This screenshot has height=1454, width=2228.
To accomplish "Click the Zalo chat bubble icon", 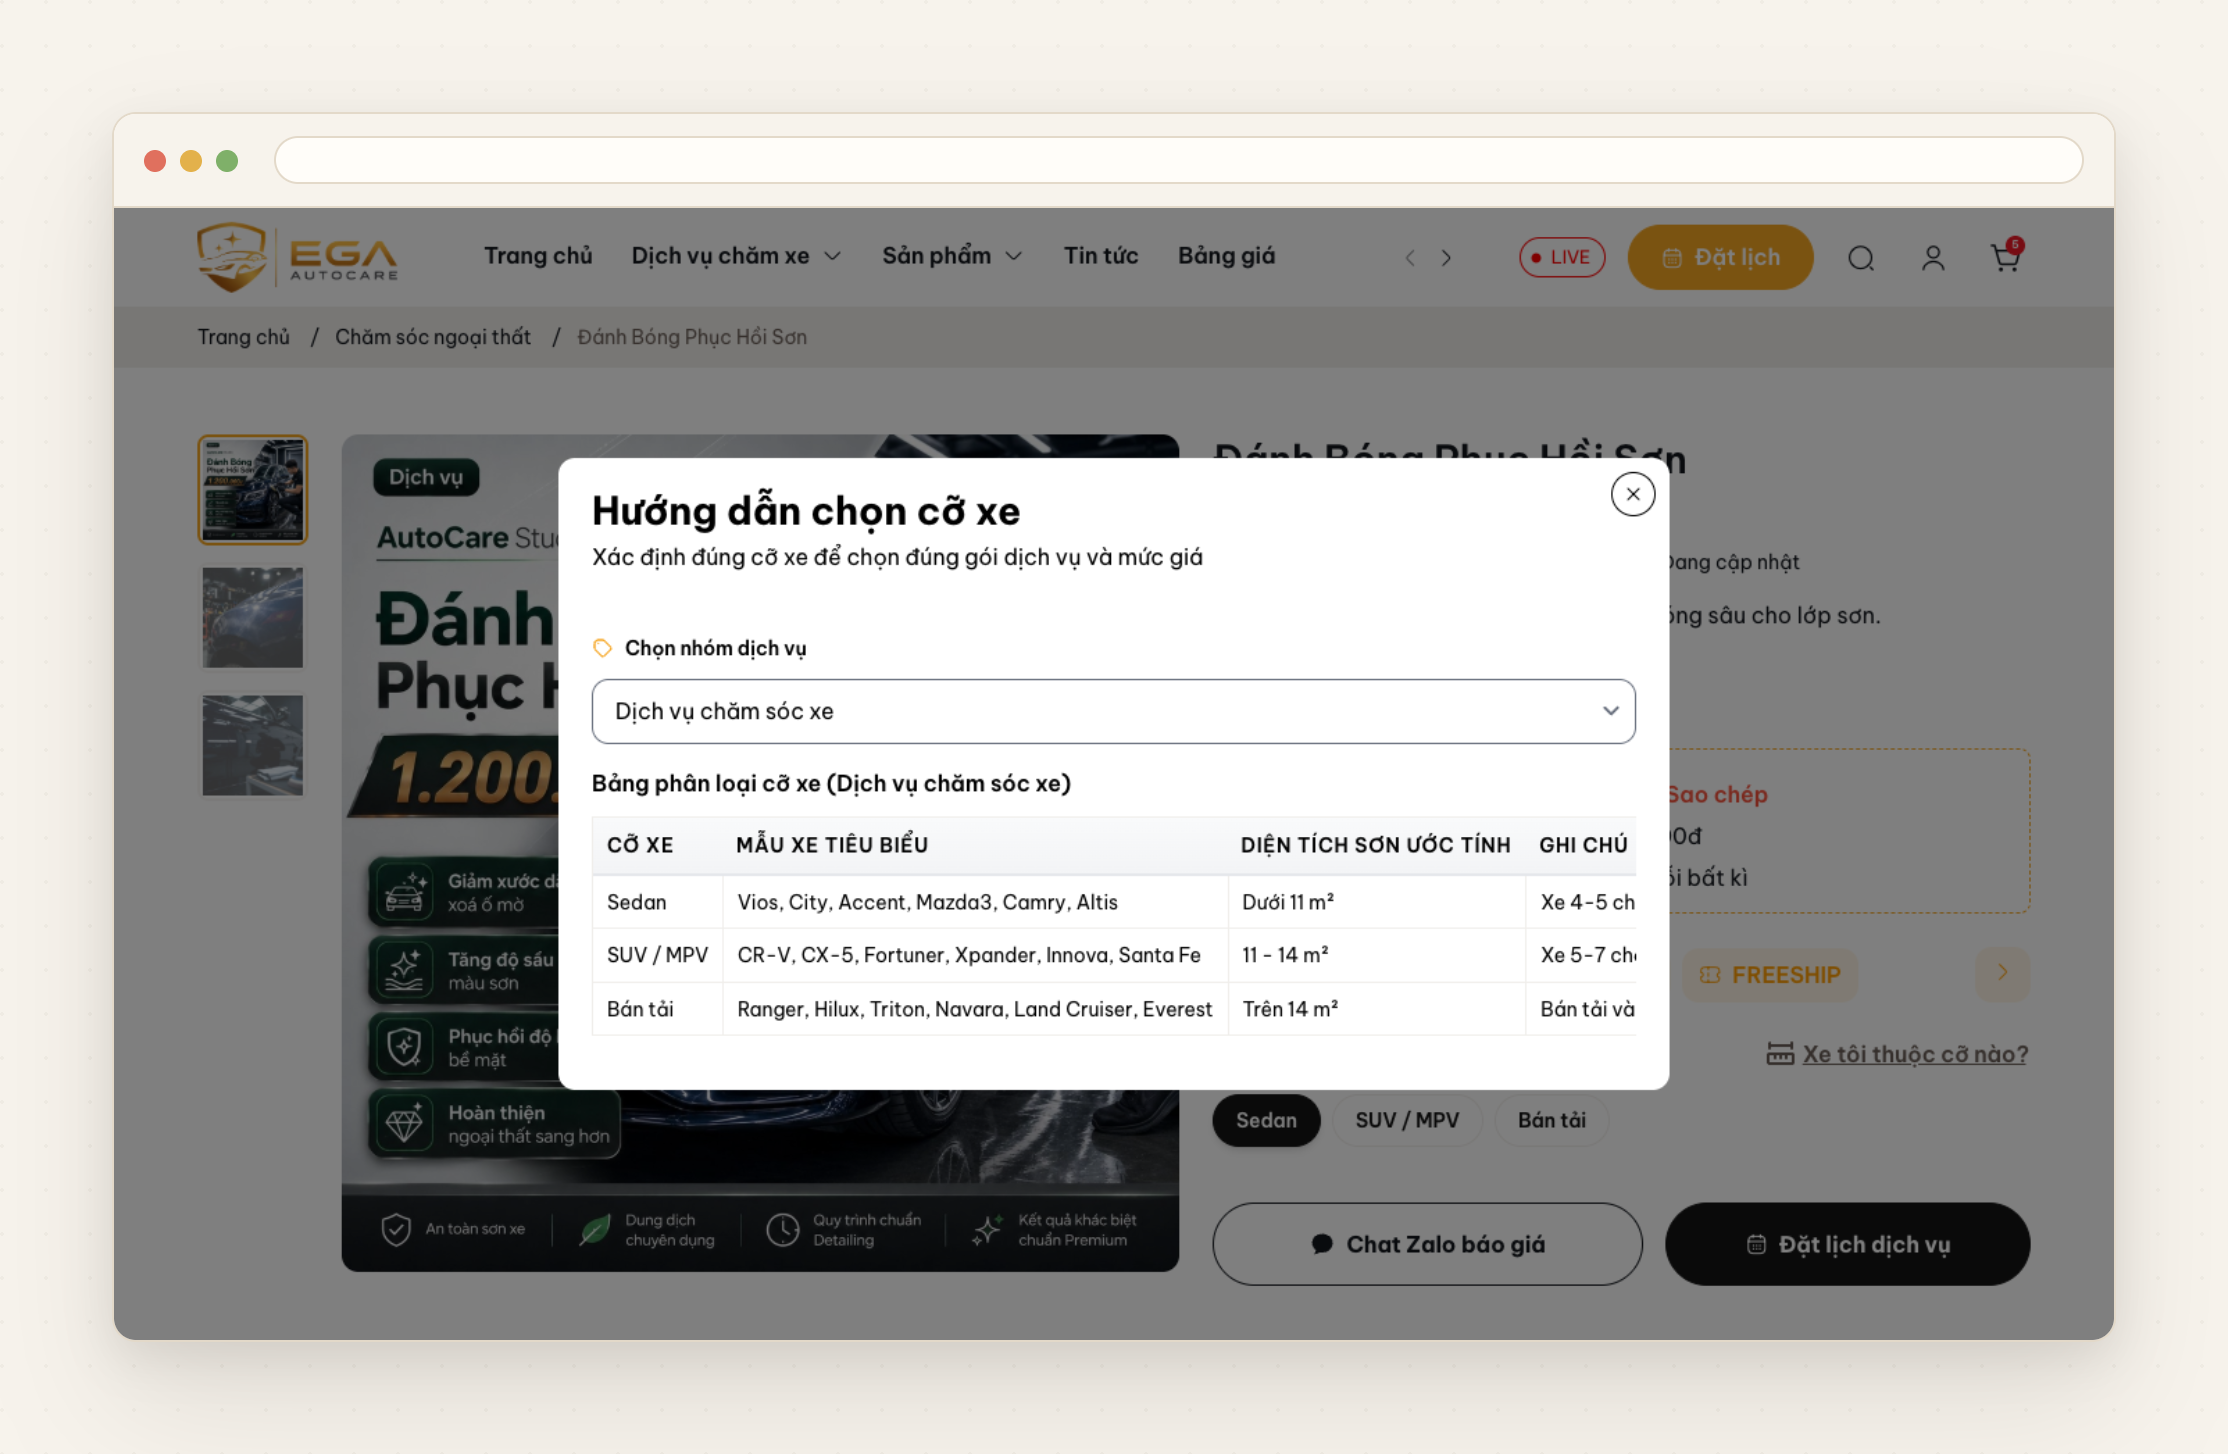I will [x=1322, y=1244].
